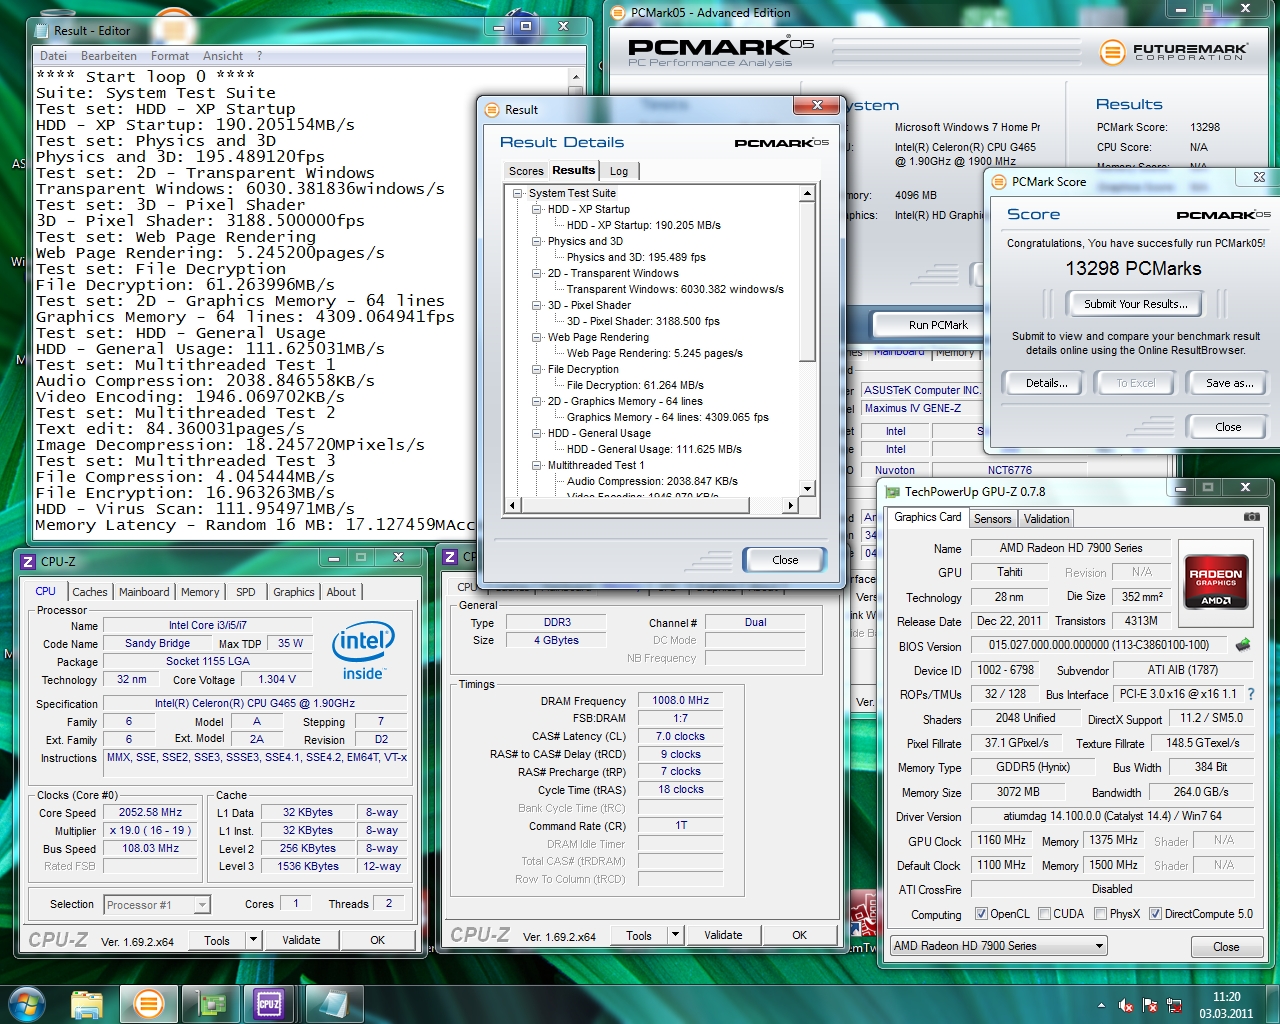Collapse the Web Page Rendering node
Viewport: 1280px width, 1024px height.
tap(537, 337)
